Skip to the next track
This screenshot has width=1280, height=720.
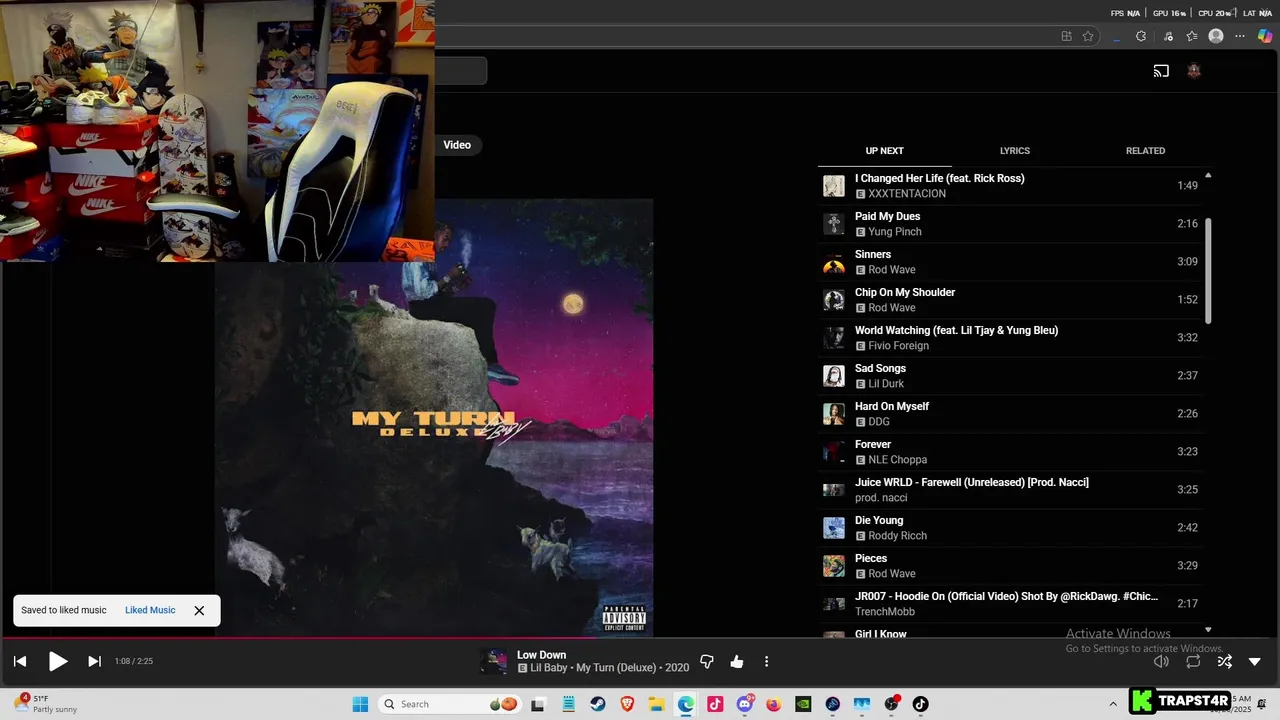[95, 661]
